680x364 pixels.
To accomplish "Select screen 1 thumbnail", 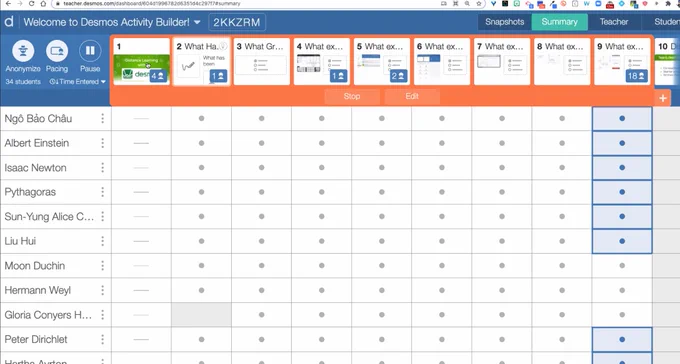I will pos(141,61).
